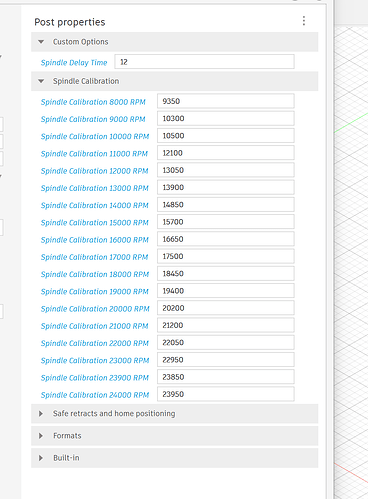This screenshot has width=368, height=499.
Task: Edit the 20000 RPM calibration value
Action: [x=226, y=308]
